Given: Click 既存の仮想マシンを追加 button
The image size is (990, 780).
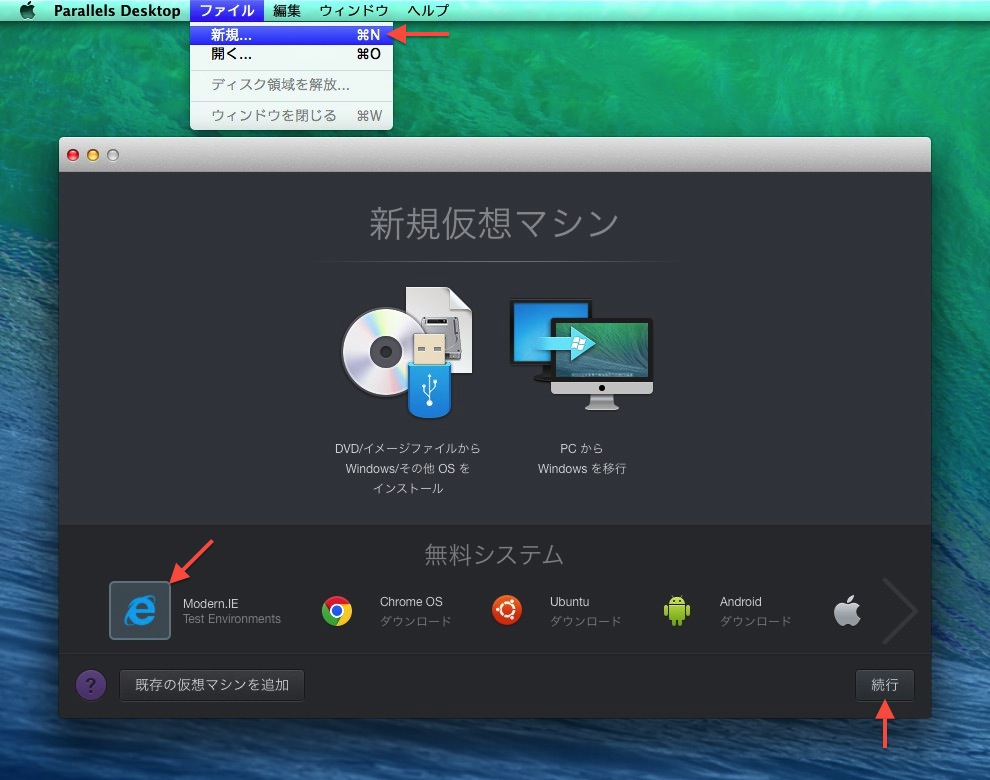Looking at the screenshot, I should (x=212, y=685).
